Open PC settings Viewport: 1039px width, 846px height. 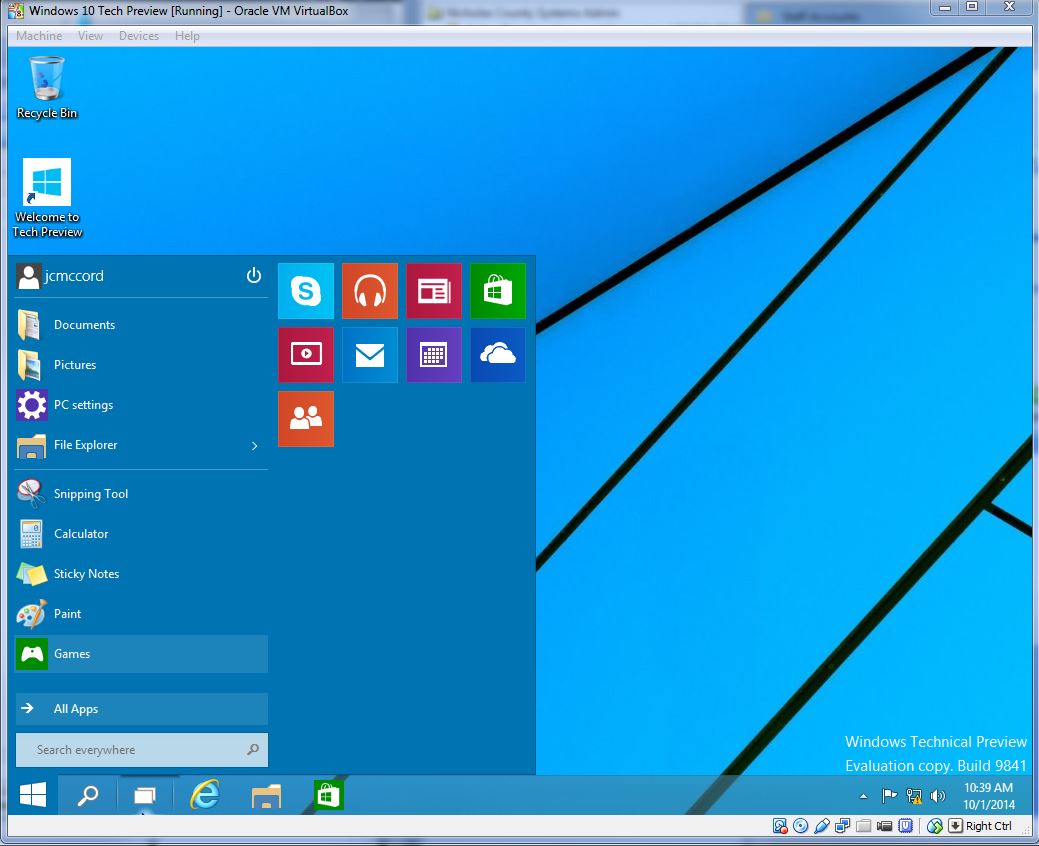tap(141, 405)
